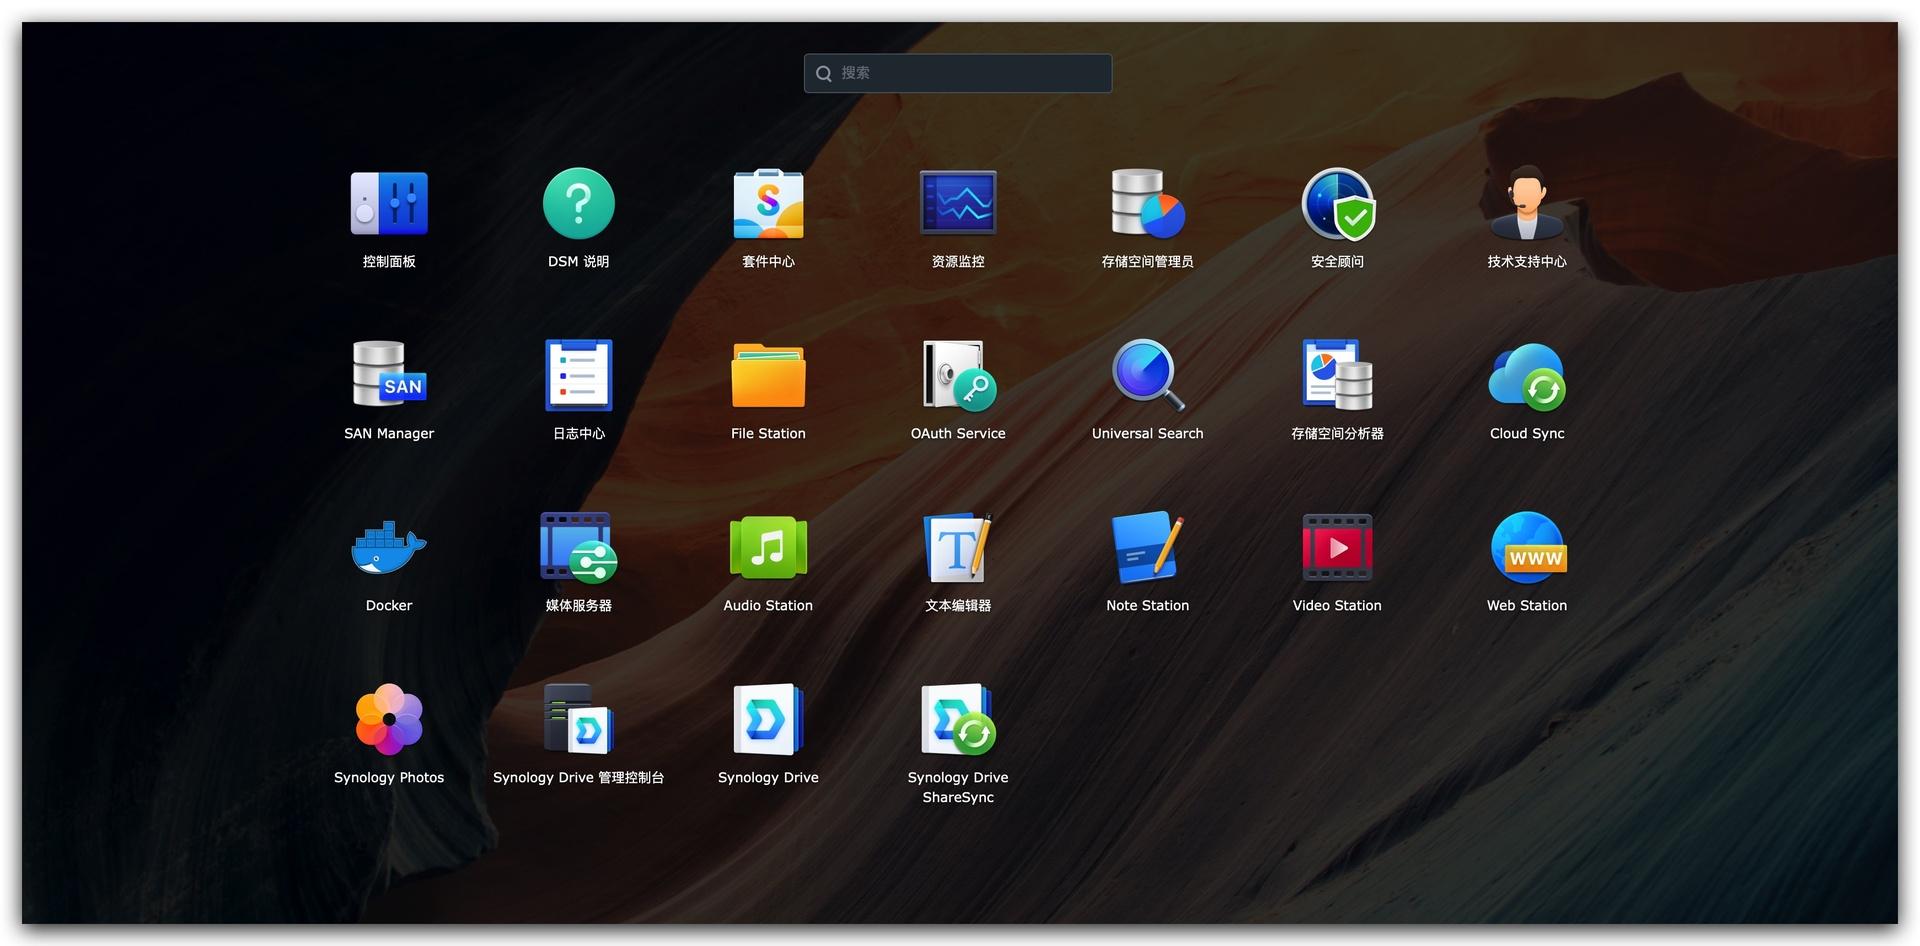Open 资源监控 resource monitor icon
Image resolution: width=1920 pixels, height=946 pixels.
[958, 203]
